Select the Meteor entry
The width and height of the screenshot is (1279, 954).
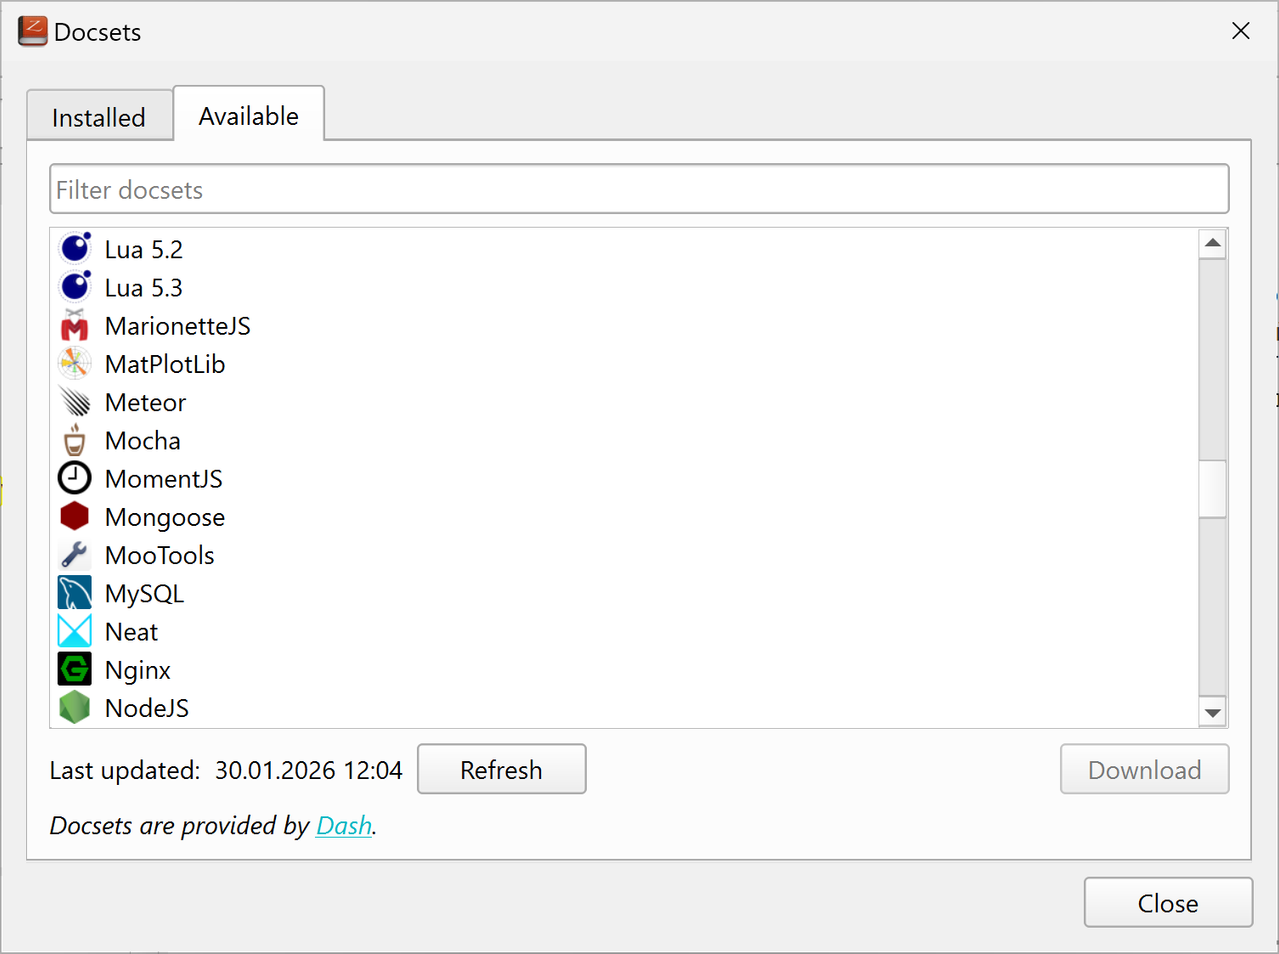624,401
